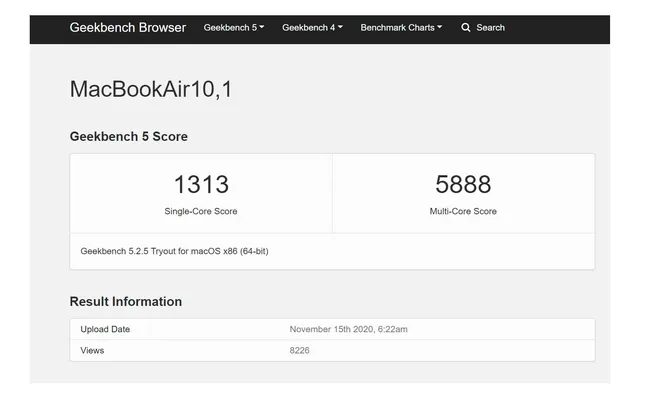
Task: Click the Geekbench Browser logo link
Action: point(128,27)
